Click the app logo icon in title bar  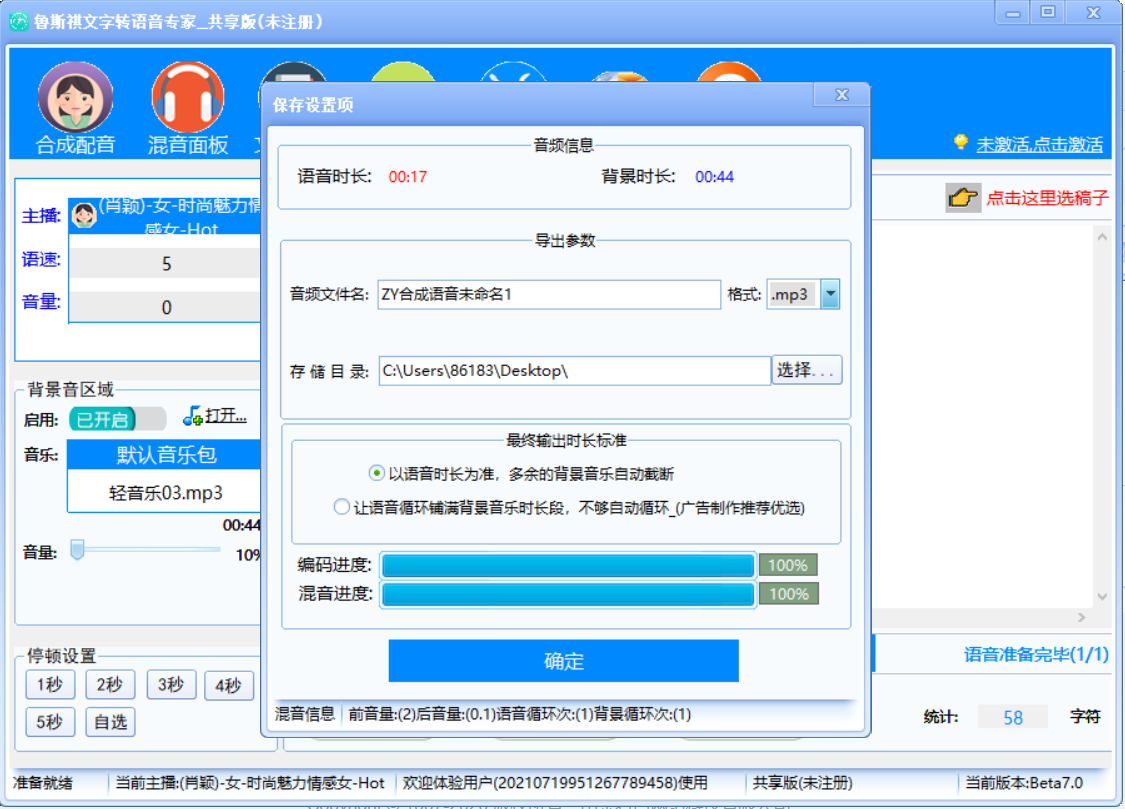click(x=18, y=21)
